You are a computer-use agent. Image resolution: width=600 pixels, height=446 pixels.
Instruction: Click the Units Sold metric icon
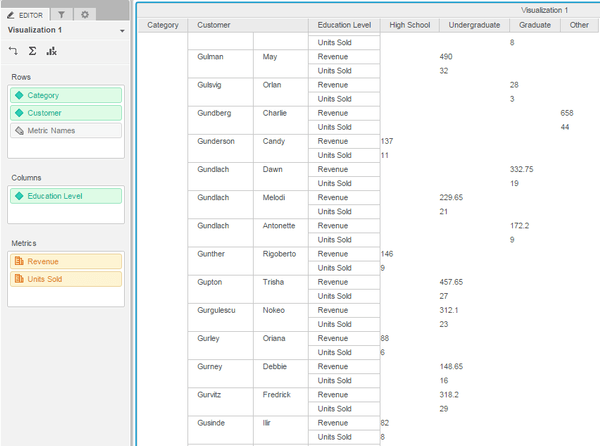[19, 279]
